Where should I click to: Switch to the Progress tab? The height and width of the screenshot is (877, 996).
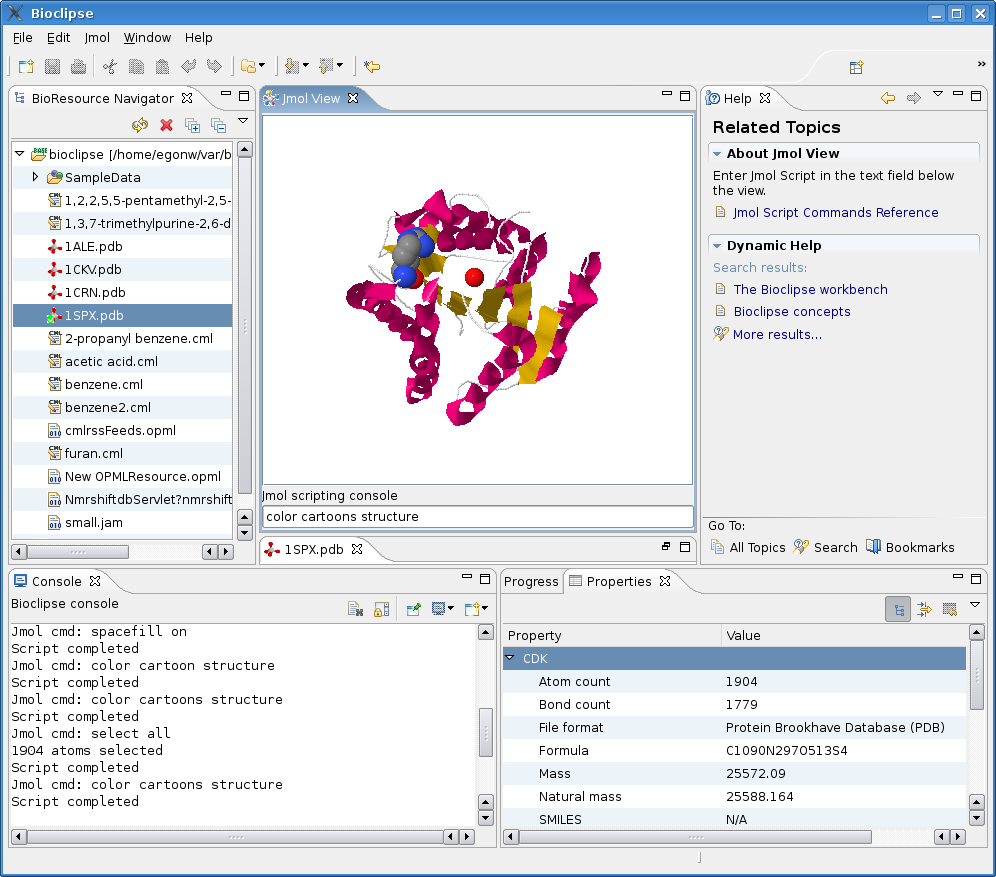tap(531, 581)
